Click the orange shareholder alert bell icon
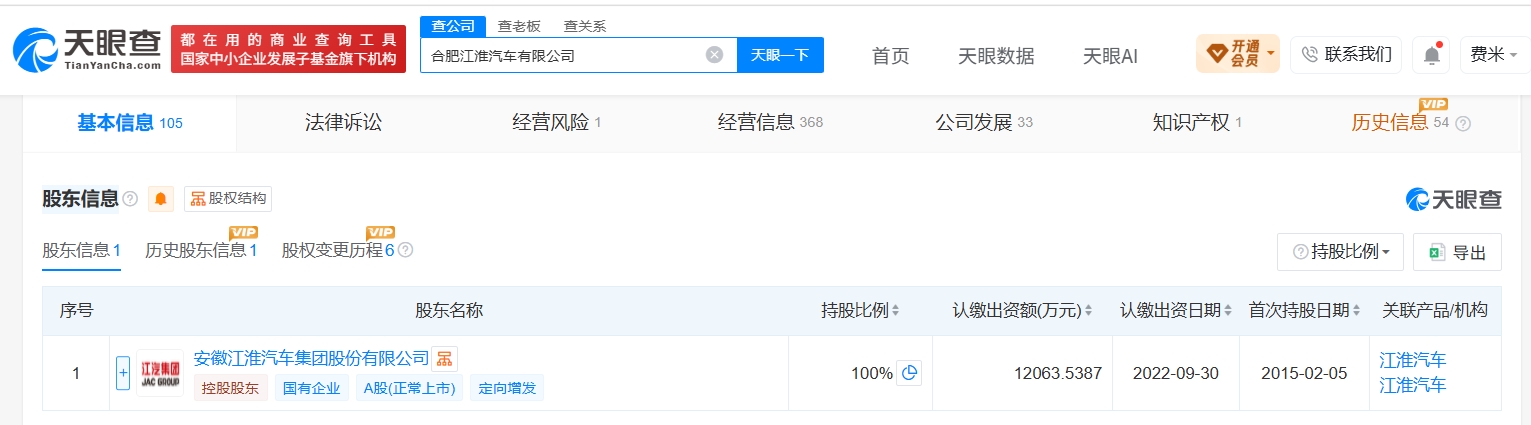The width and height of the screenshot is (1531, 425). pos(161,199)
